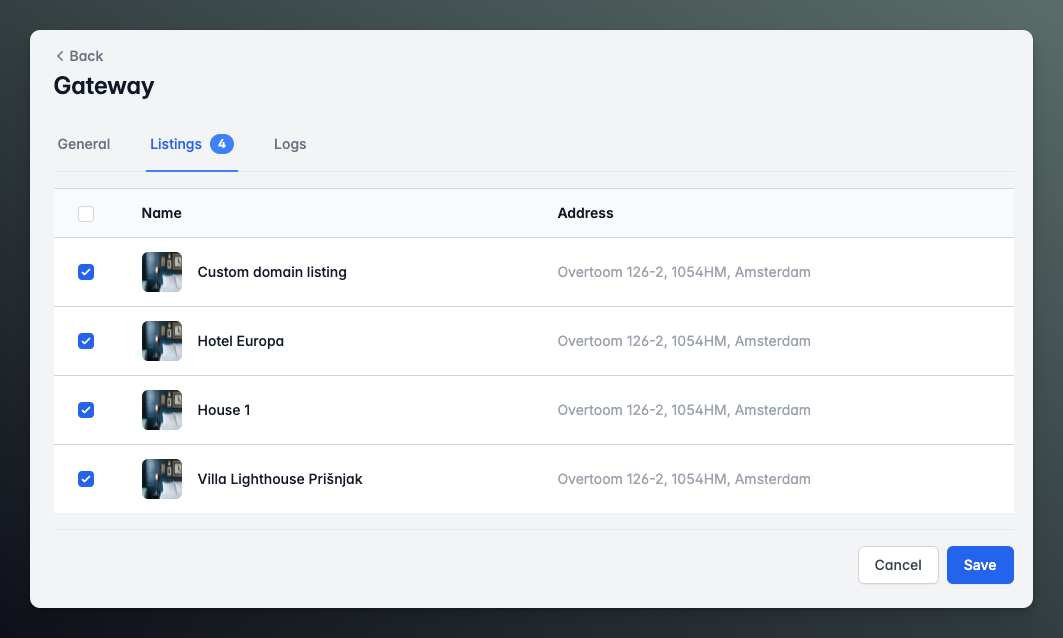Viewport: 1063px width, 638px height.
Task: Click the Hotel Europa thumbnail image
Action: pyautogui.click(x=162, y=341)
